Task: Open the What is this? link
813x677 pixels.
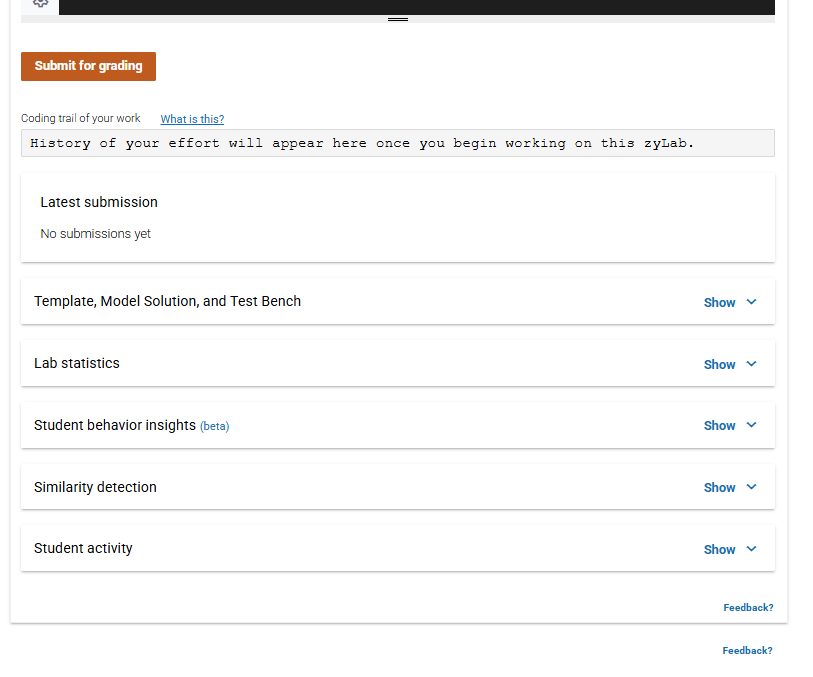Action: coord(192,119)
